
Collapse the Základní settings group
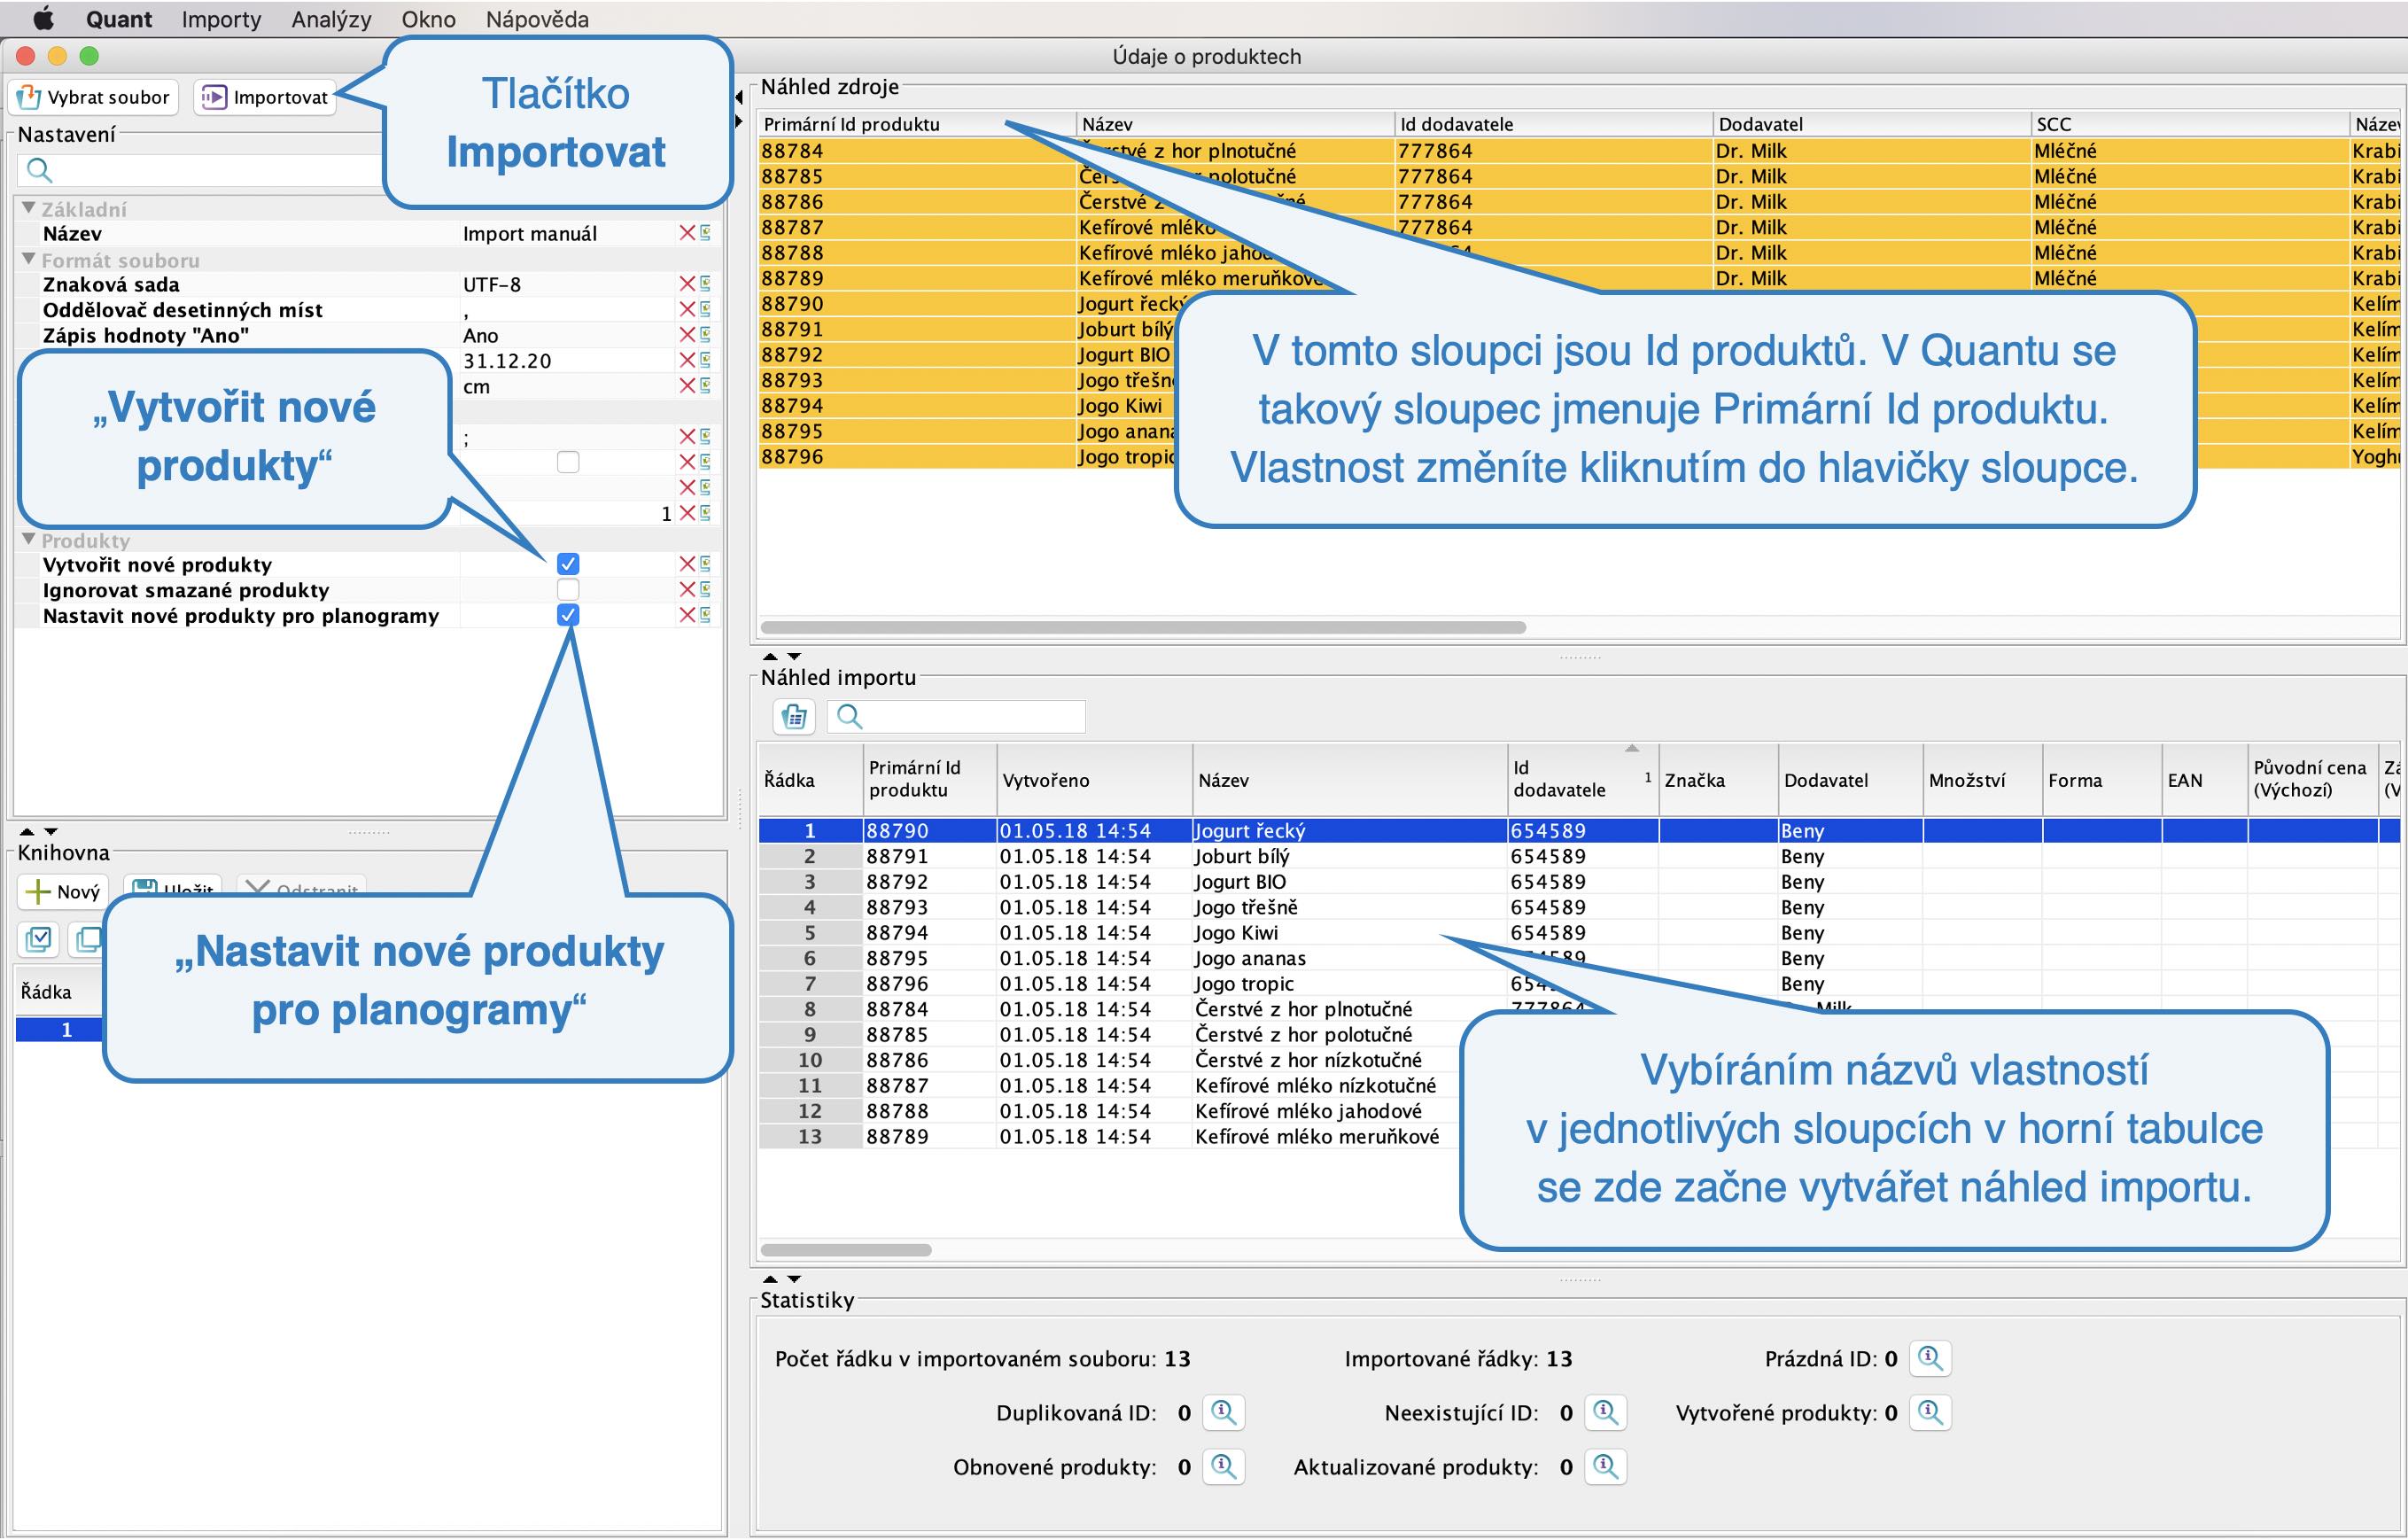click(x=29, y=208)
